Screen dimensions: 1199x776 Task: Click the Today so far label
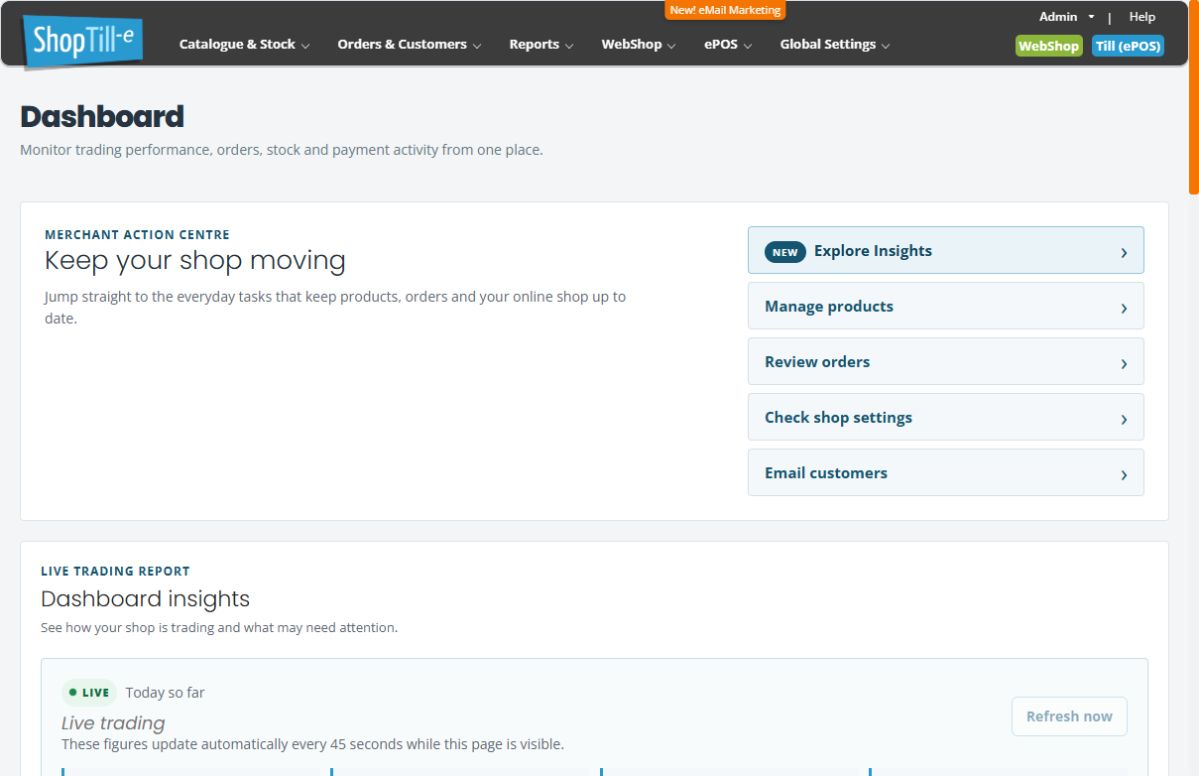pyautogui.click(x=164, y=693)
